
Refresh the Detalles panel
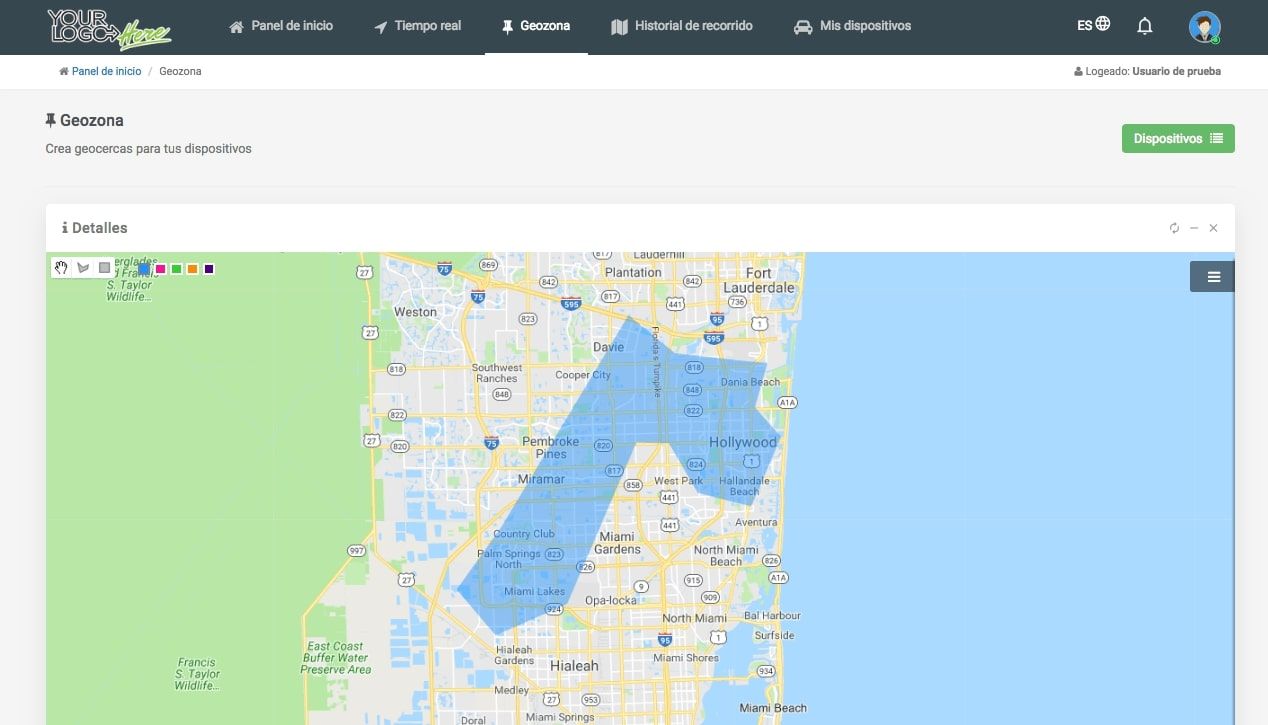(1174, 228)
